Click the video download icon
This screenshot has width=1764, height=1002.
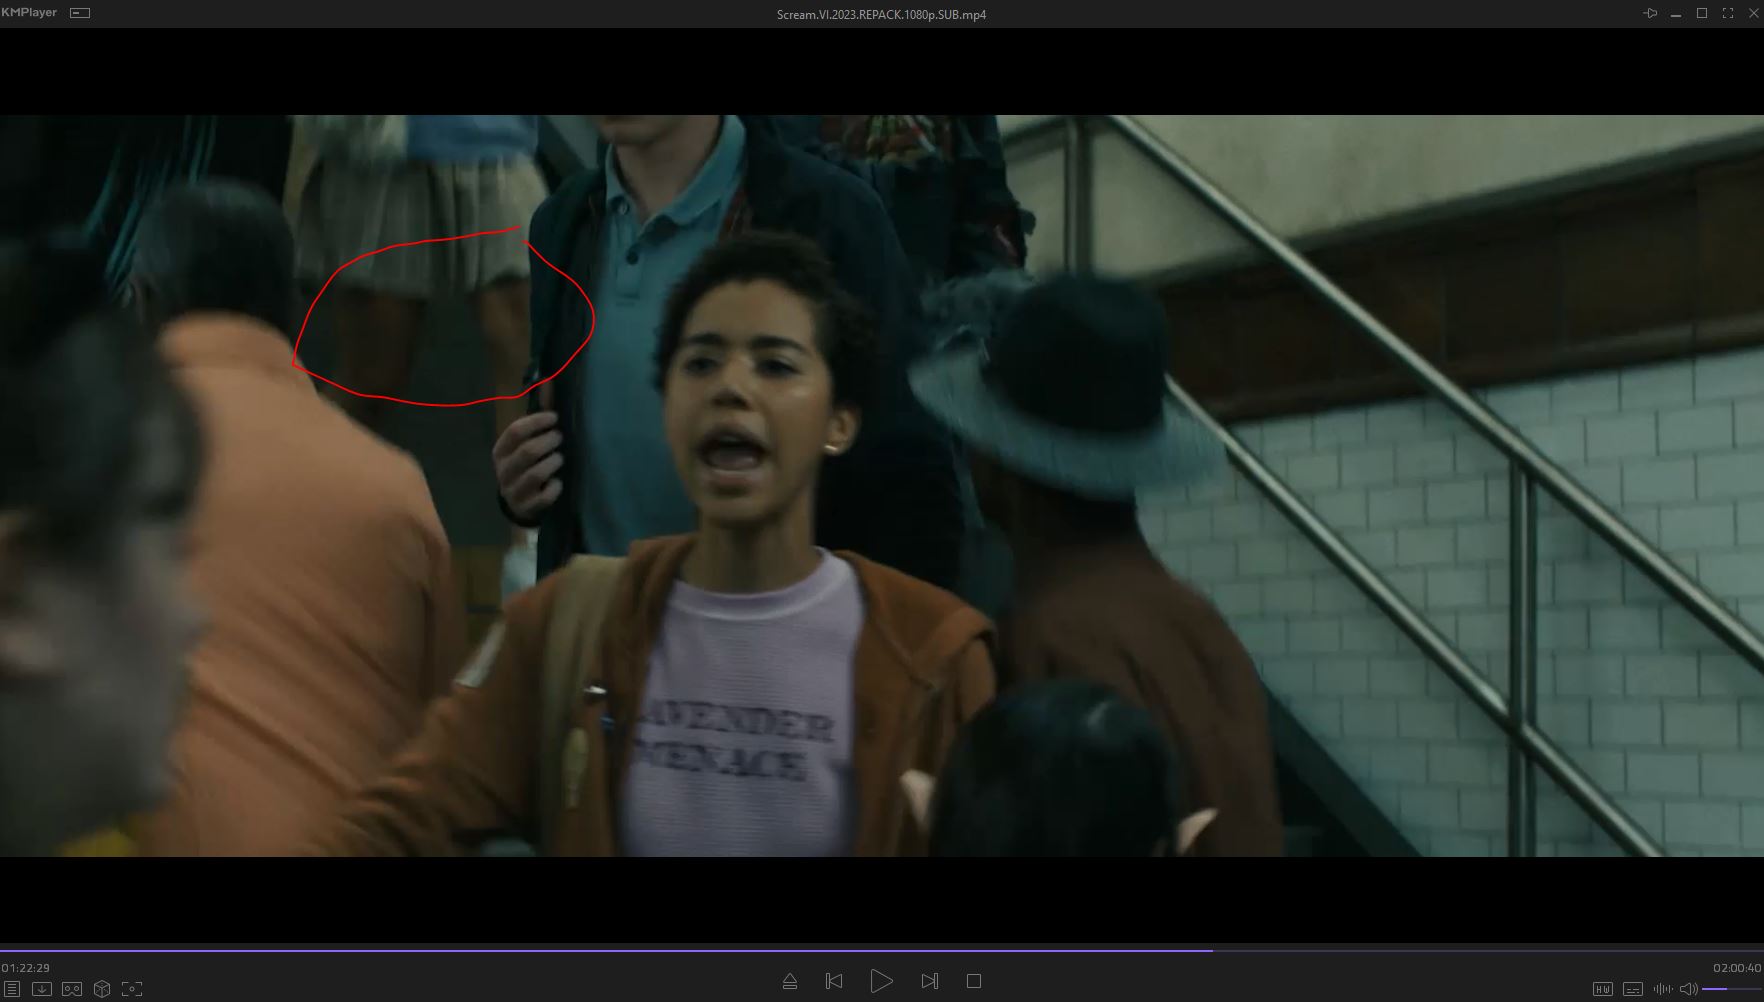(x=42, y=989)
